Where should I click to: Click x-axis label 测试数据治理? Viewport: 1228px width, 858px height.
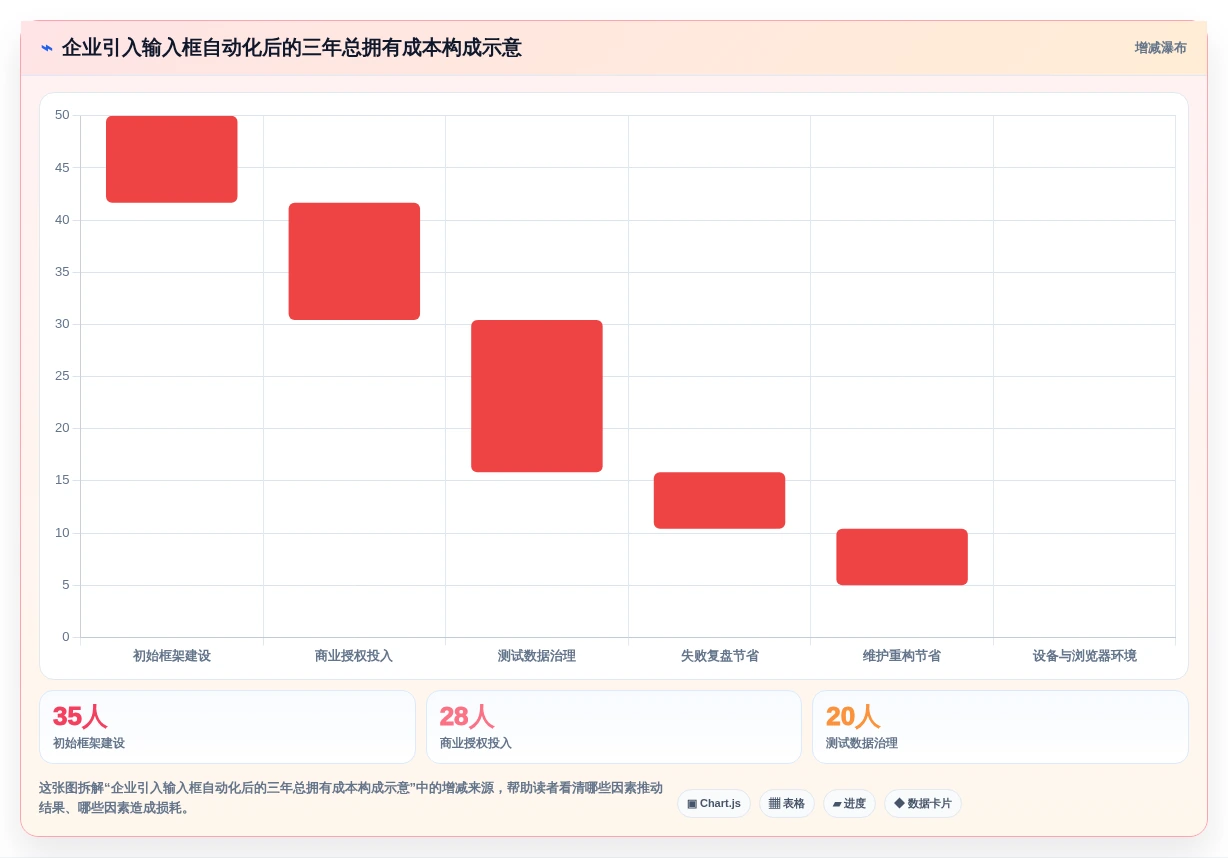pos(537,656)
